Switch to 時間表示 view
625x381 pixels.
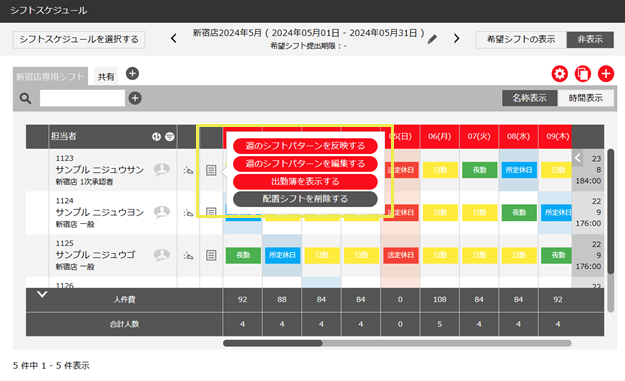pyautogui.click(x=586, y=98)
